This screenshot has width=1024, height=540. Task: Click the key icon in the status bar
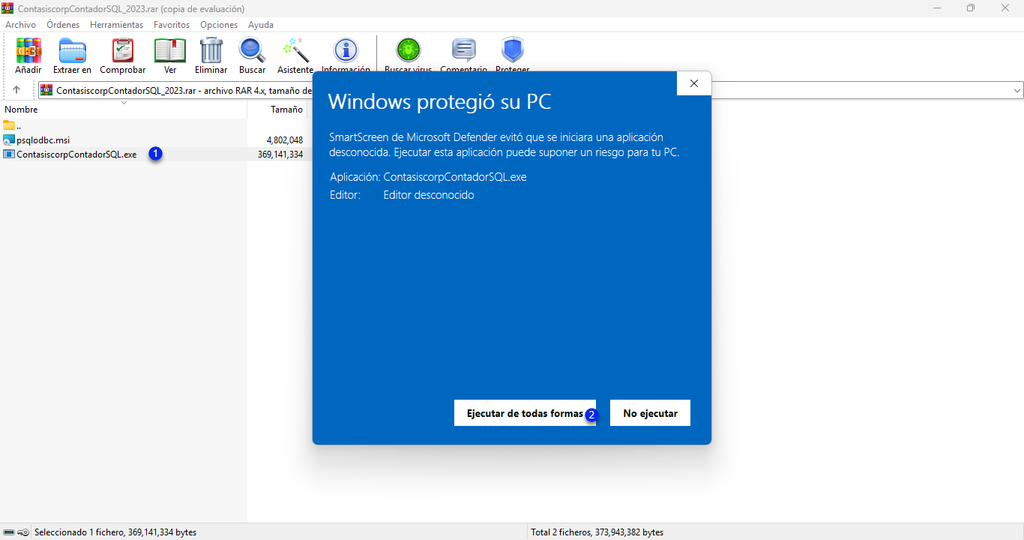coord(24,532)
